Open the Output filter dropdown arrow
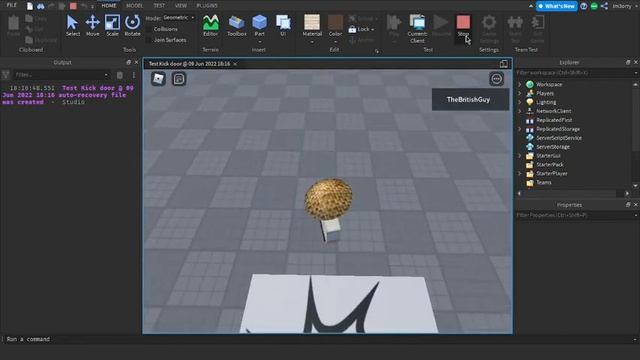 (106, 75)
